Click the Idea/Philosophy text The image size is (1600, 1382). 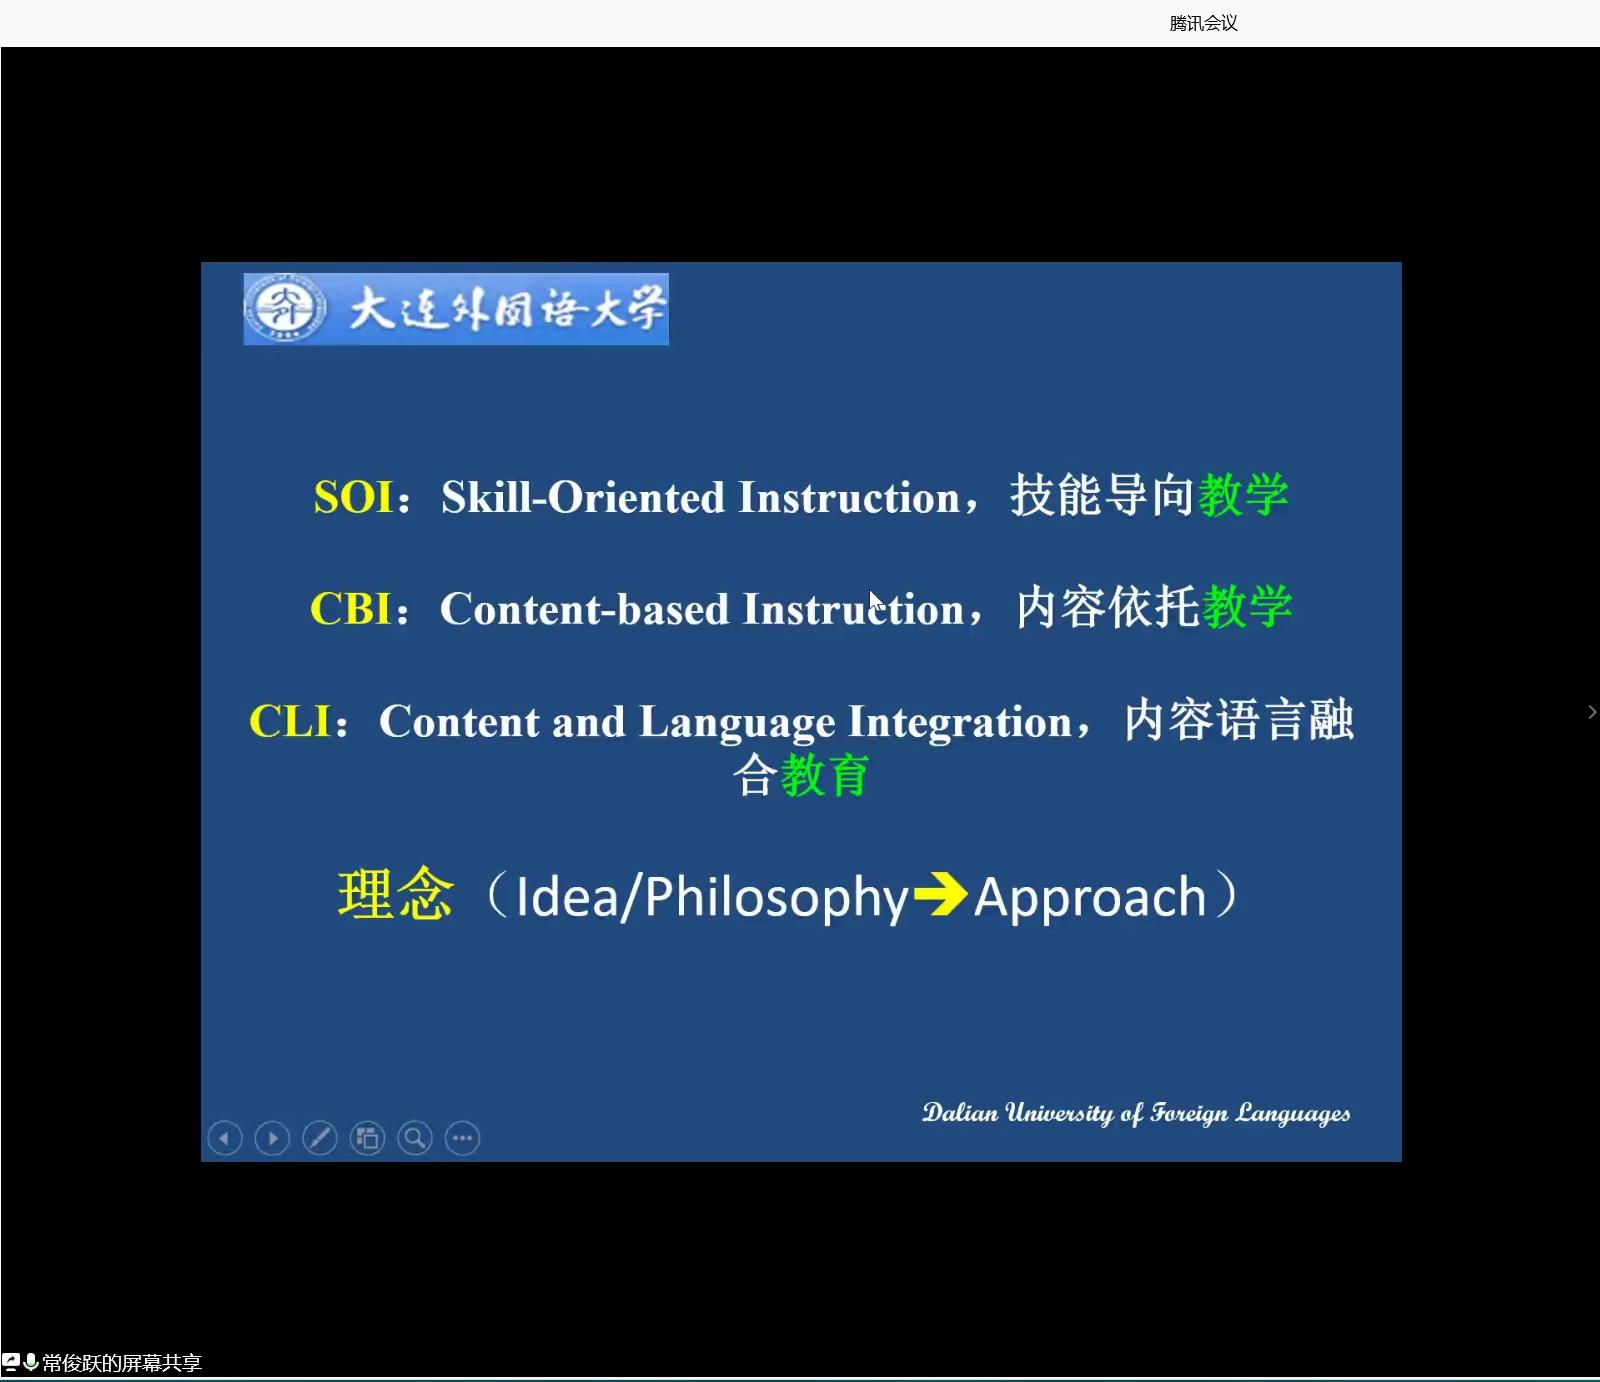click(711, 897)
